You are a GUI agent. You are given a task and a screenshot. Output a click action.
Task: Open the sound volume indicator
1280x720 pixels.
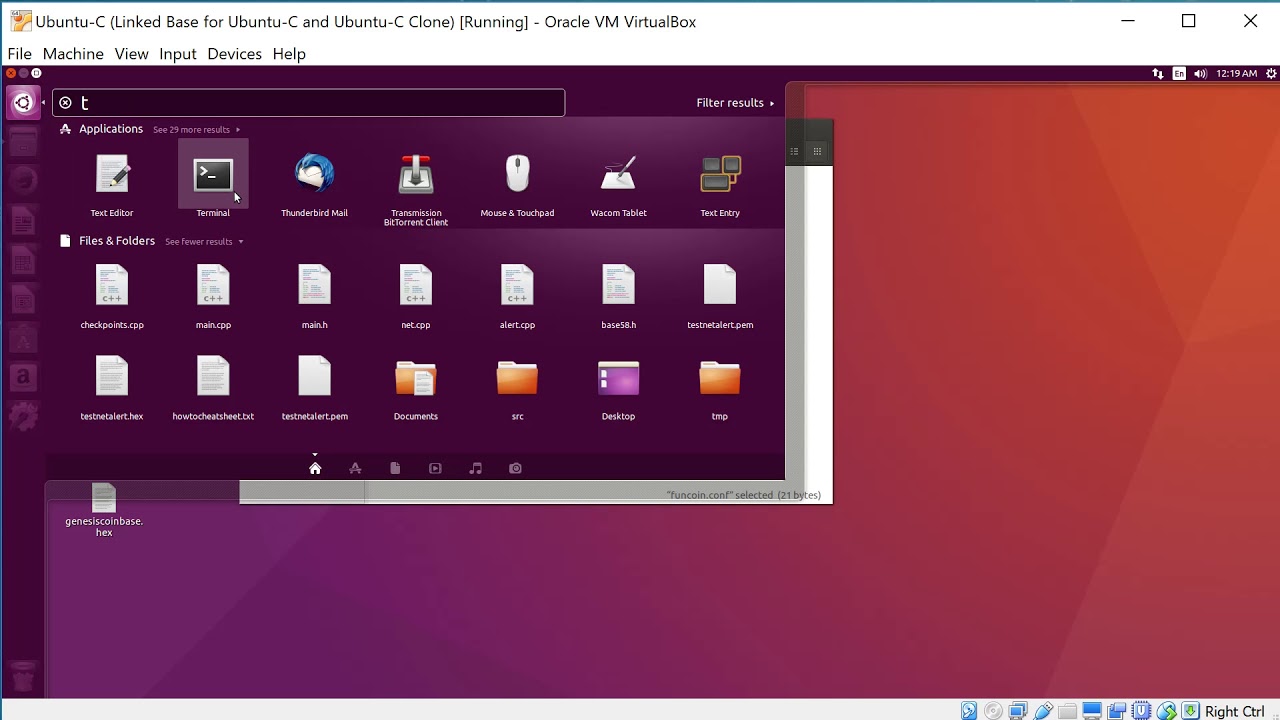[x=1200, y=73]
